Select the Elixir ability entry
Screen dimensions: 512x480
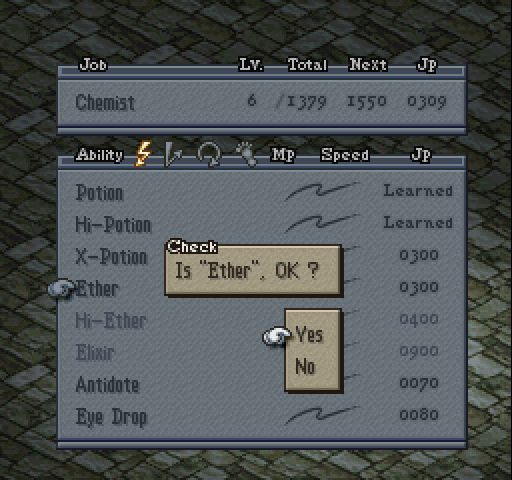(x=95, y=353)
